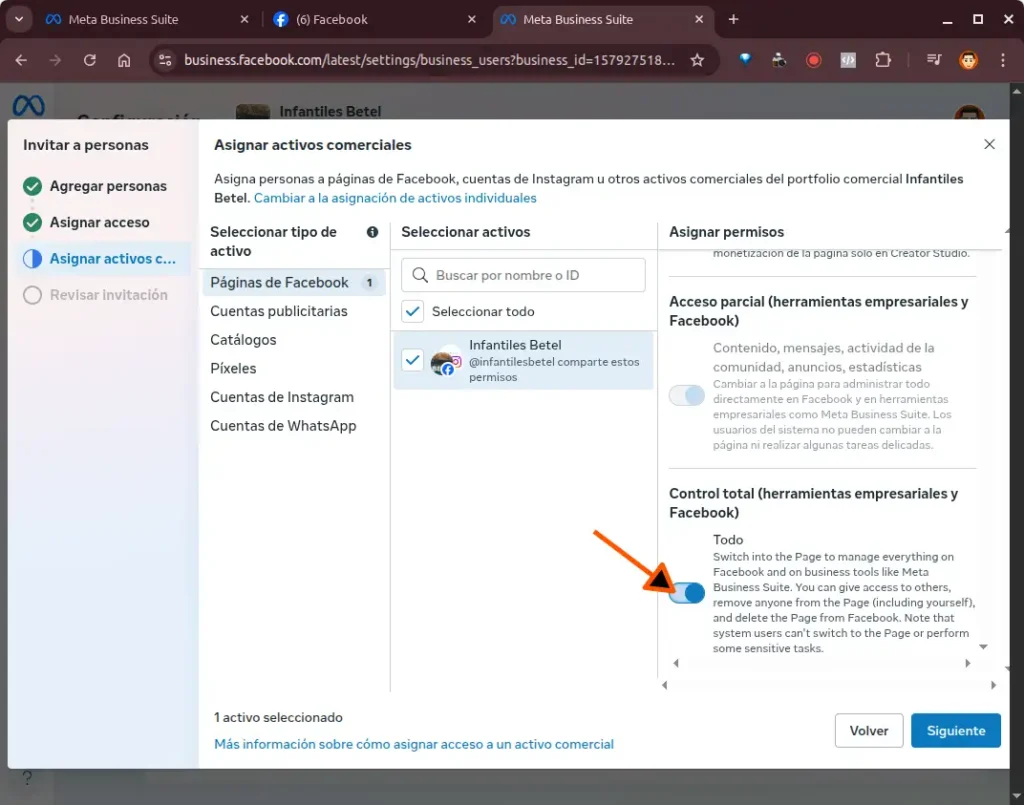
Task: Close the Asignar activos comerciales dialog
Action: [x=989, y=145]
